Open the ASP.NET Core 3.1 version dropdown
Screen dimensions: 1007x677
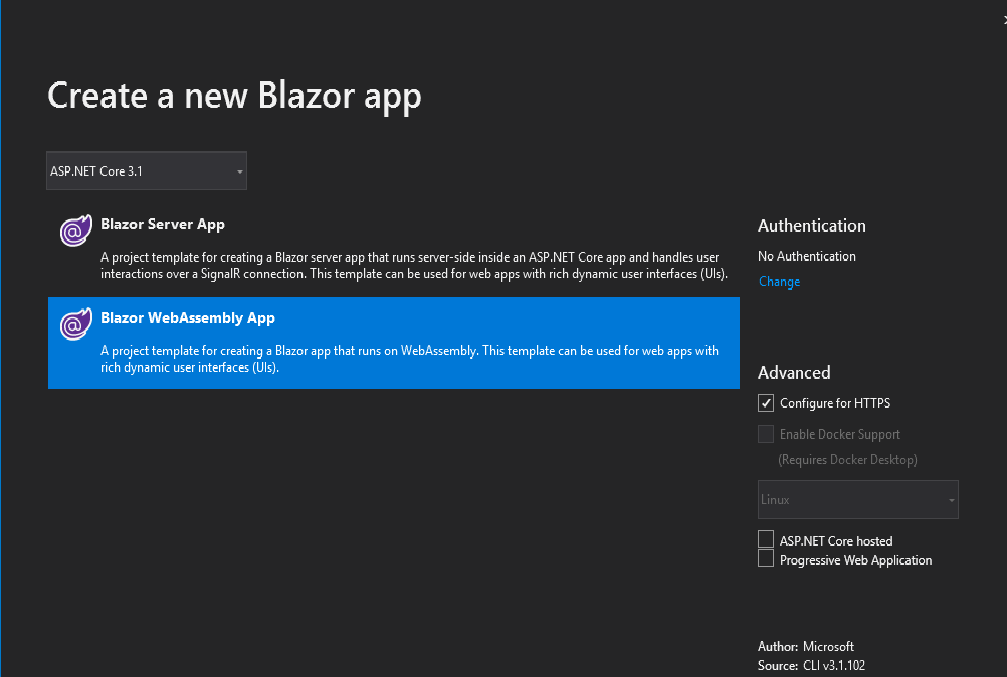[x=146, y=171]
